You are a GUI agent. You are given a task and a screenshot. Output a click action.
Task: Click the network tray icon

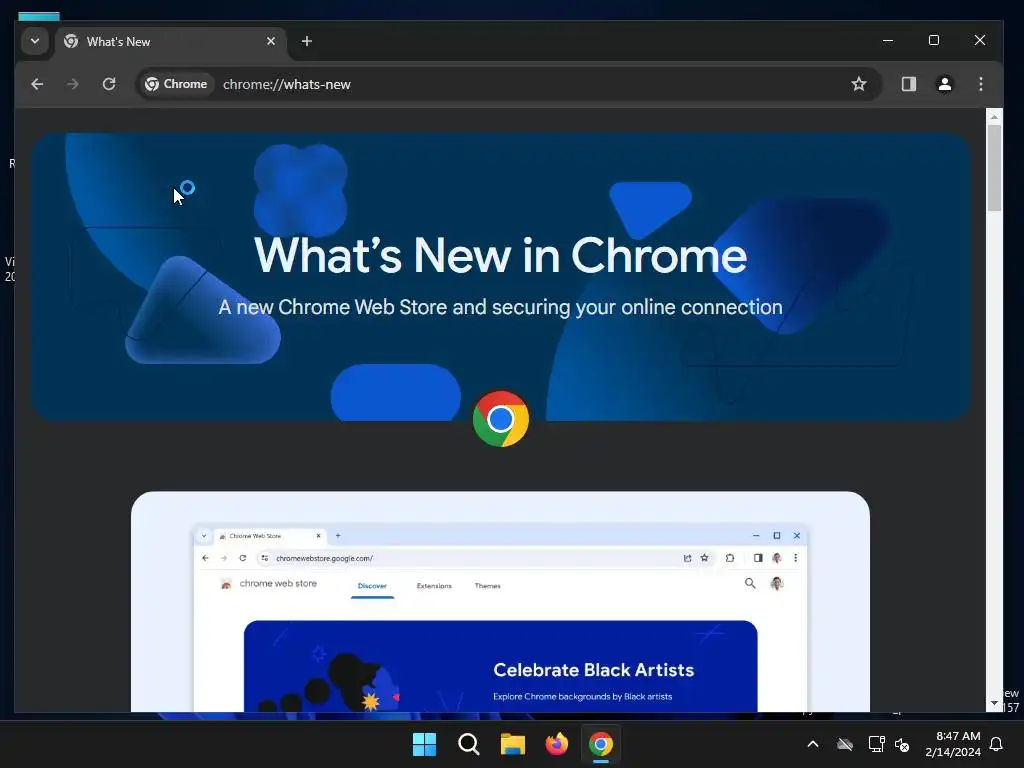coord(876,744)
